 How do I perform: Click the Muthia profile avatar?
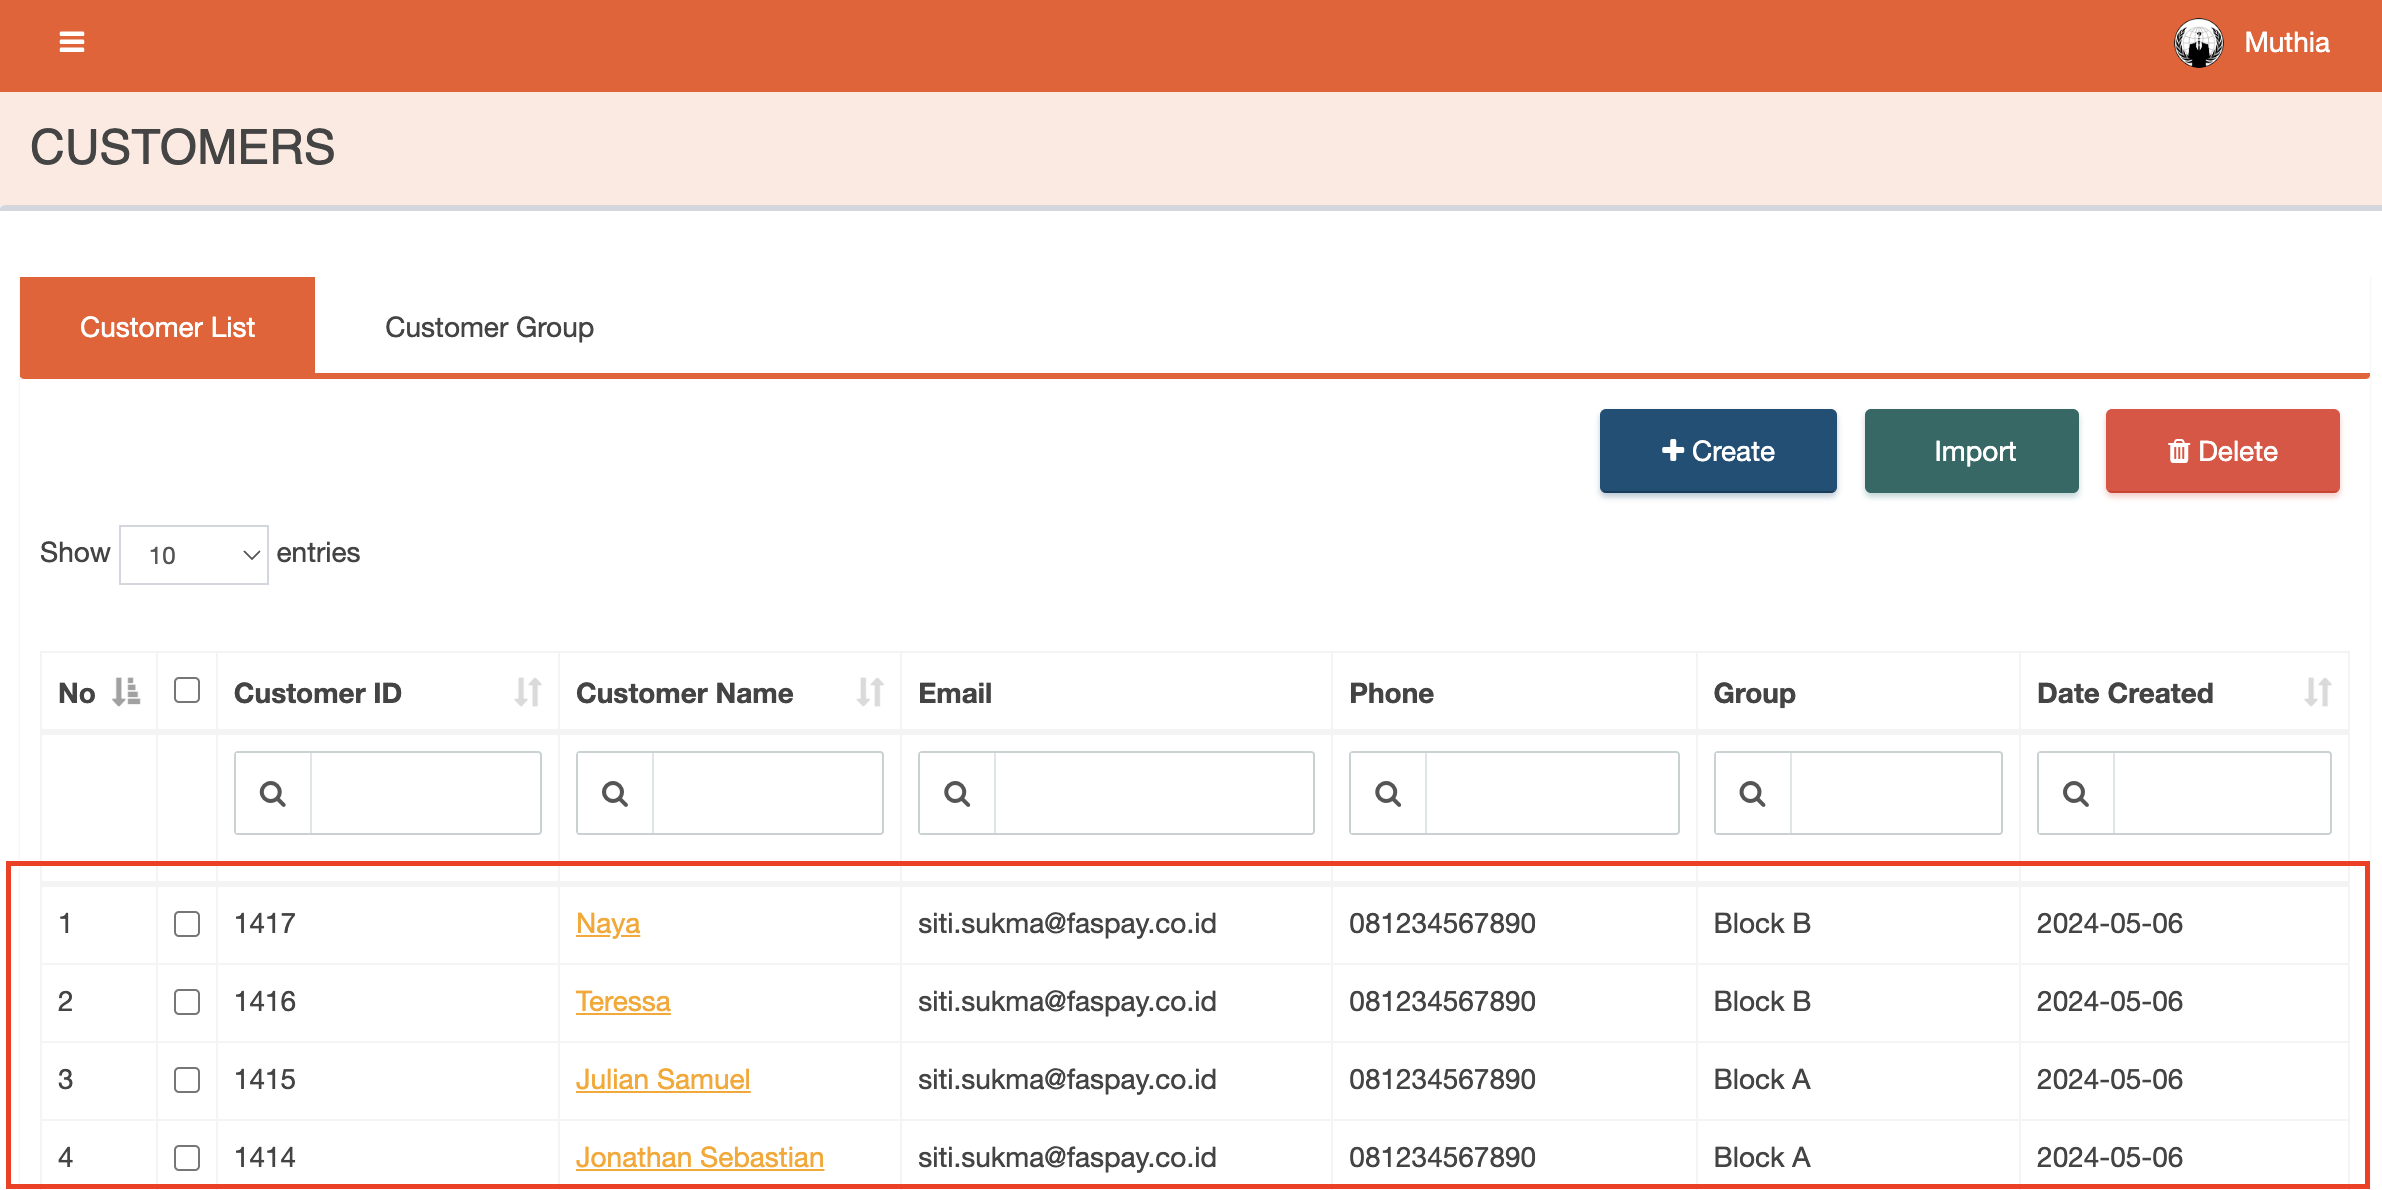2198,43
